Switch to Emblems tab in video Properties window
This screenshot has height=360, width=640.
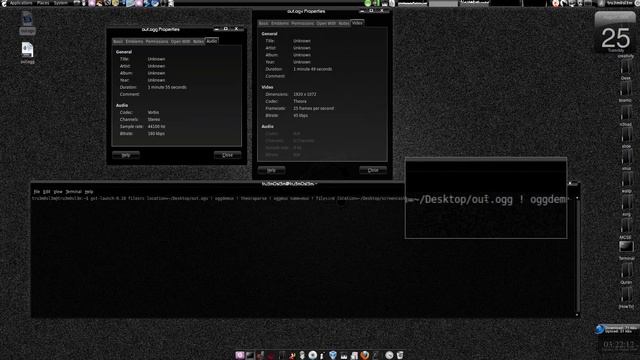tap(280, 24)
